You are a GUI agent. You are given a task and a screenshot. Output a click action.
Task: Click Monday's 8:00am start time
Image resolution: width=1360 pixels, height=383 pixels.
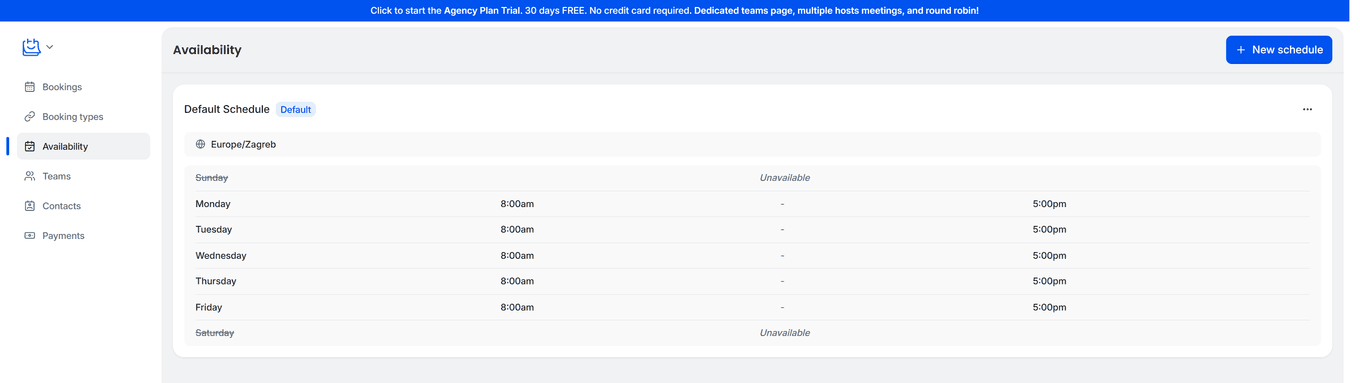coord(517,204)
